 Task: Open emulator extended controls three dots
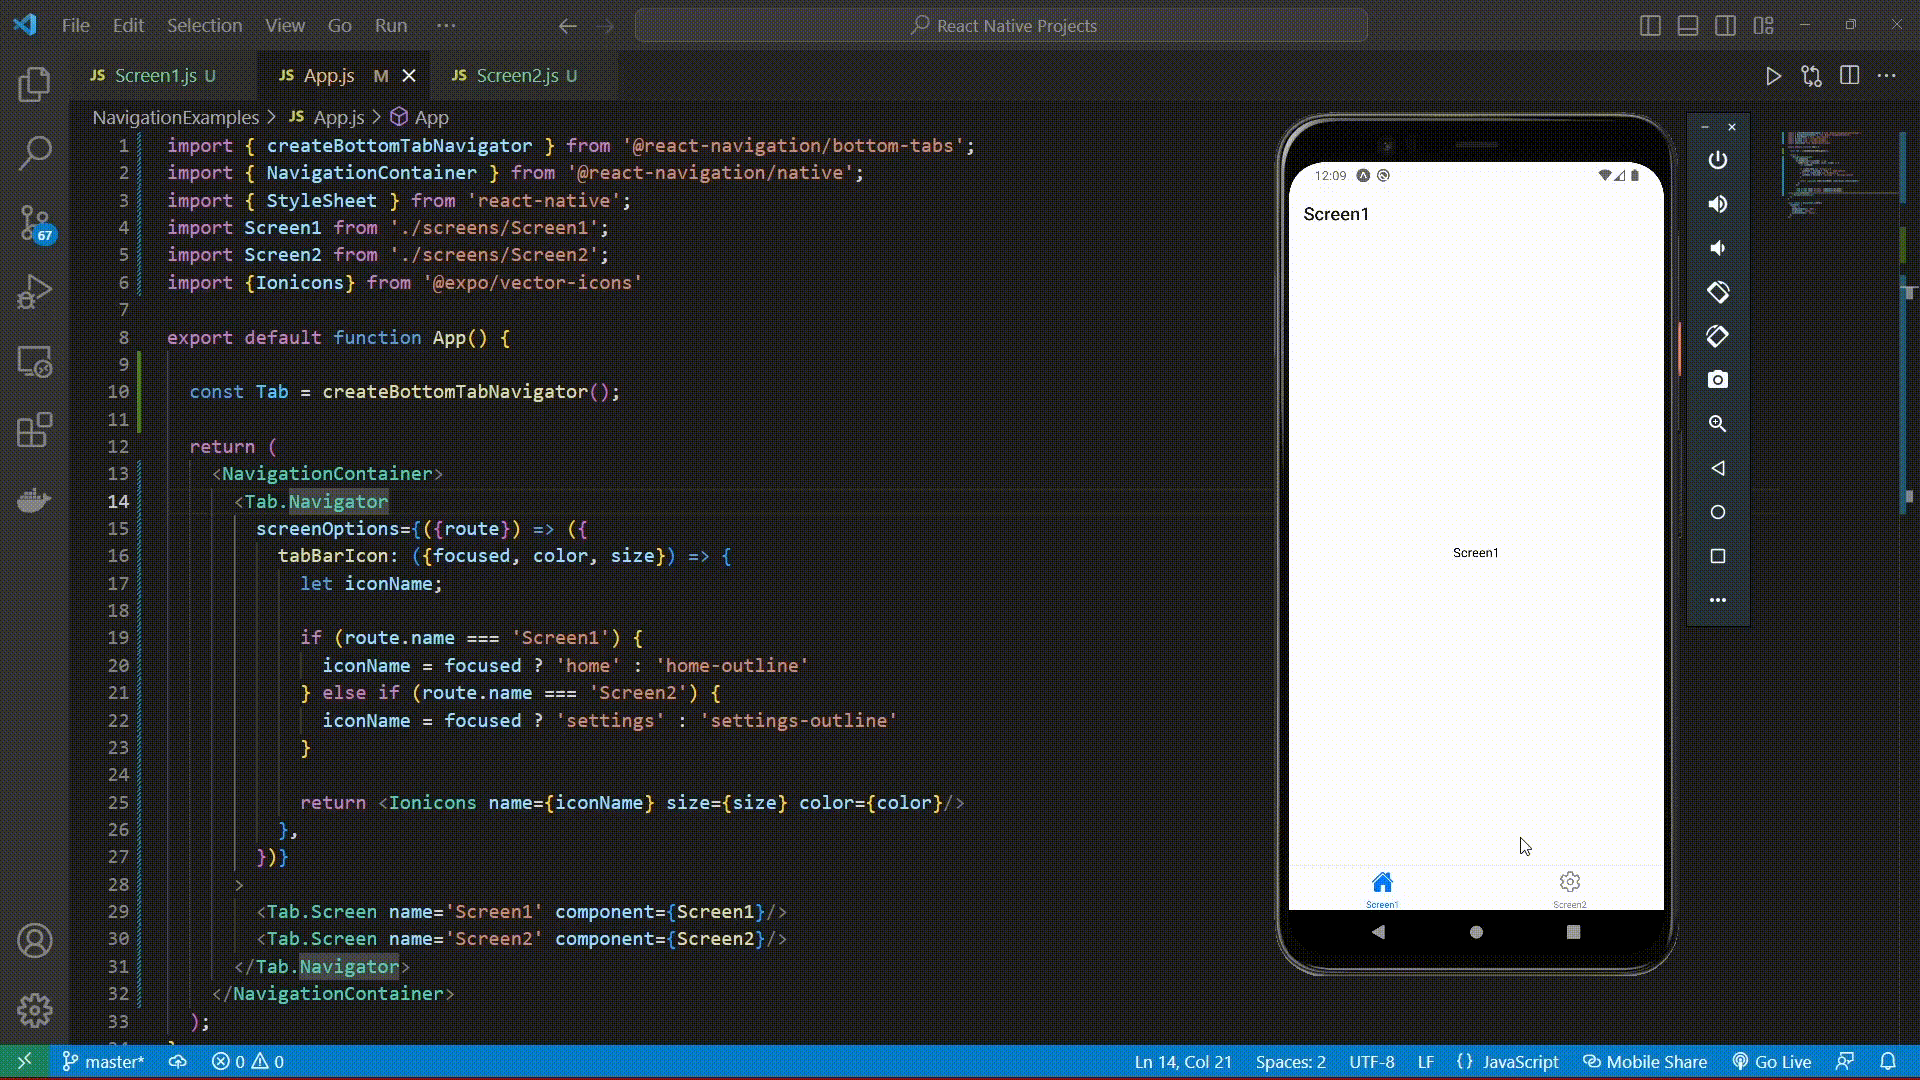click(1717, 600)
